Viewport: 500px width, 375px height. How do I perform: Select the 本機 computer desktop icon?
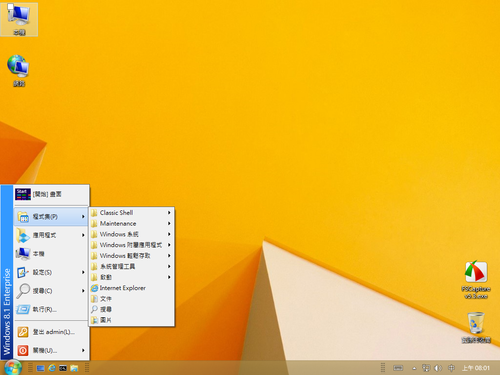[x=19, y=19]
